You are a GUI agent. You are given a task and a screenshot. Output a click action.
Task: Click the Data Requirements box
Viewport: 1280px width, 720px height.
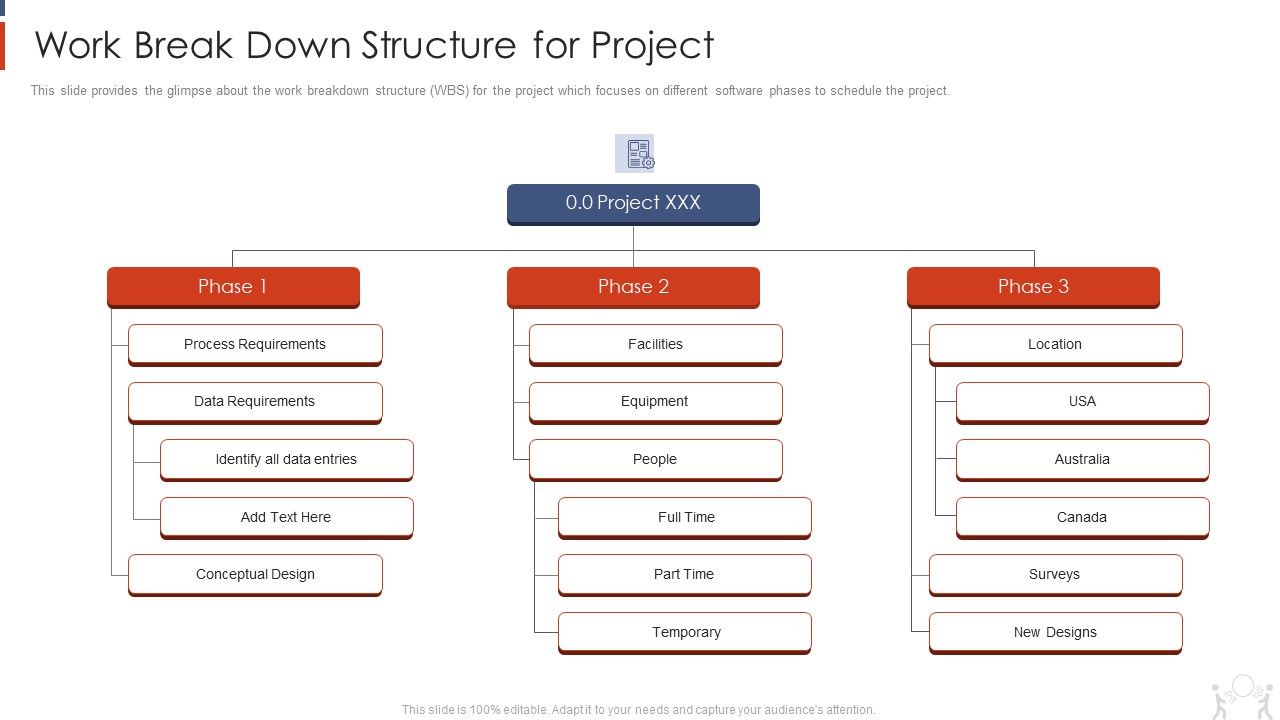pyautogui.click(x=255, y=402)
